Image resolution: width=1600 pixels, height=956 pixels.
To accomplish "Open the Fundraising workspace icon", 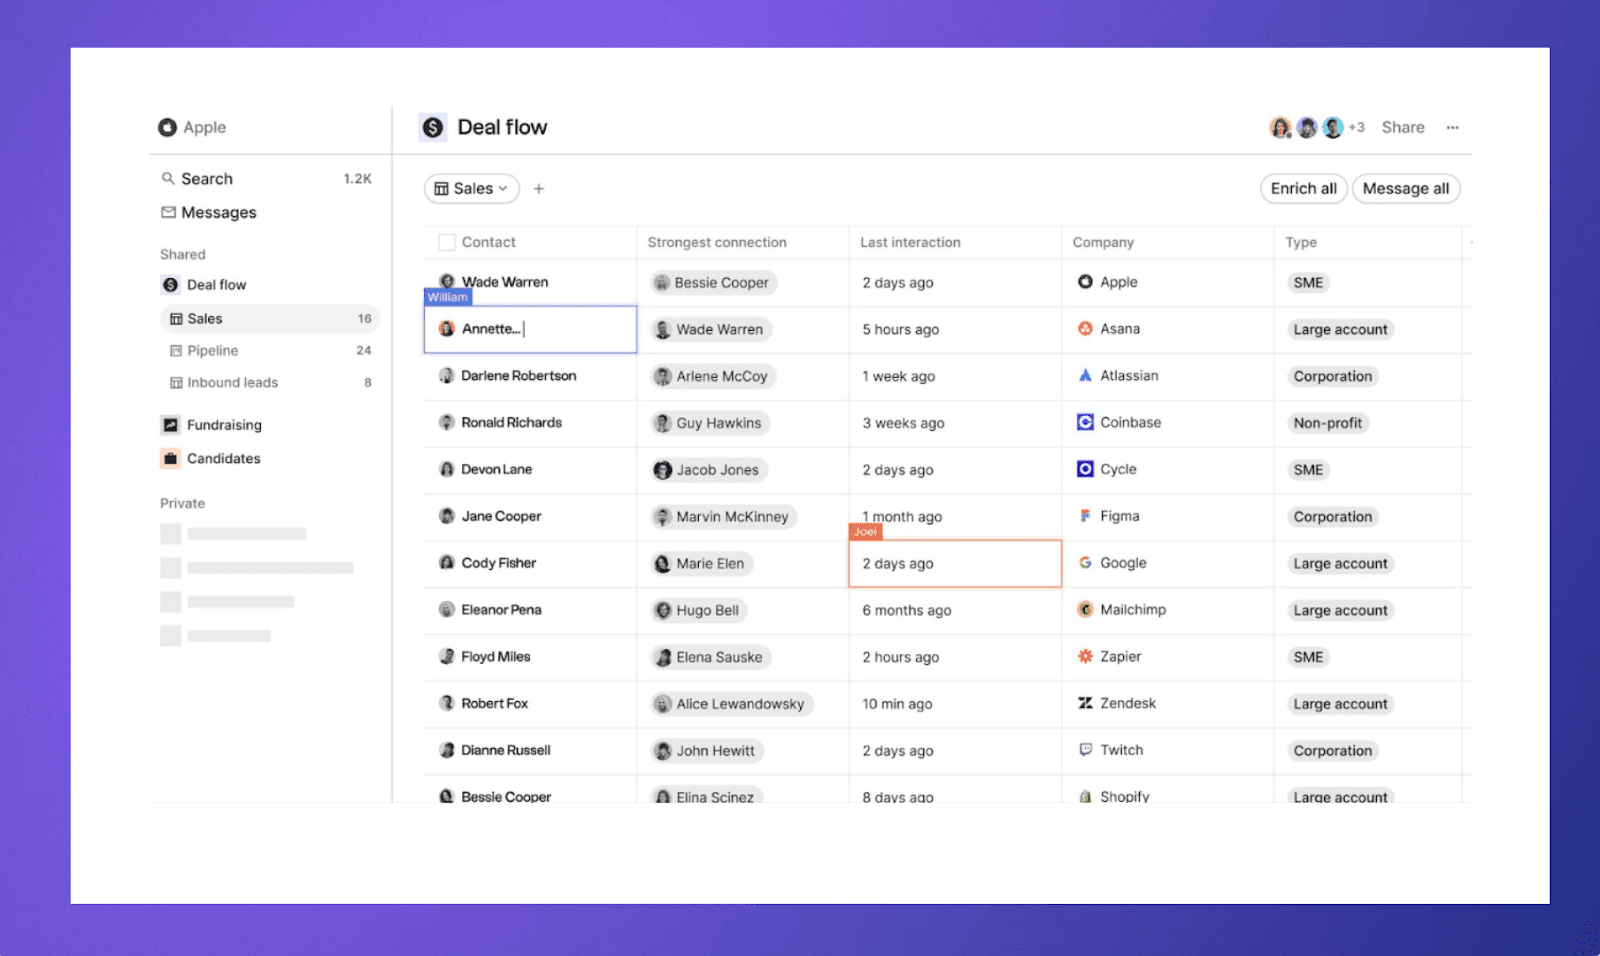I will click(x=170, y=424).
